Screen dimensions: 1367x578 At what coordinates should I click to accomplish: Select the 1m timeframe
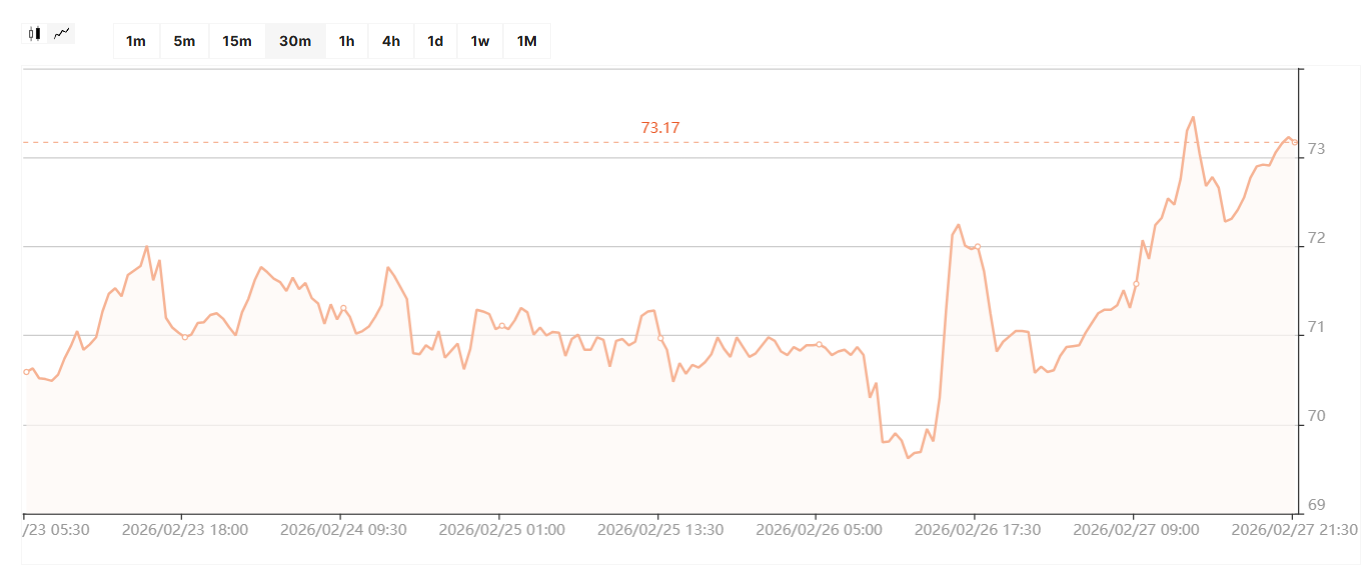(136, 41)
